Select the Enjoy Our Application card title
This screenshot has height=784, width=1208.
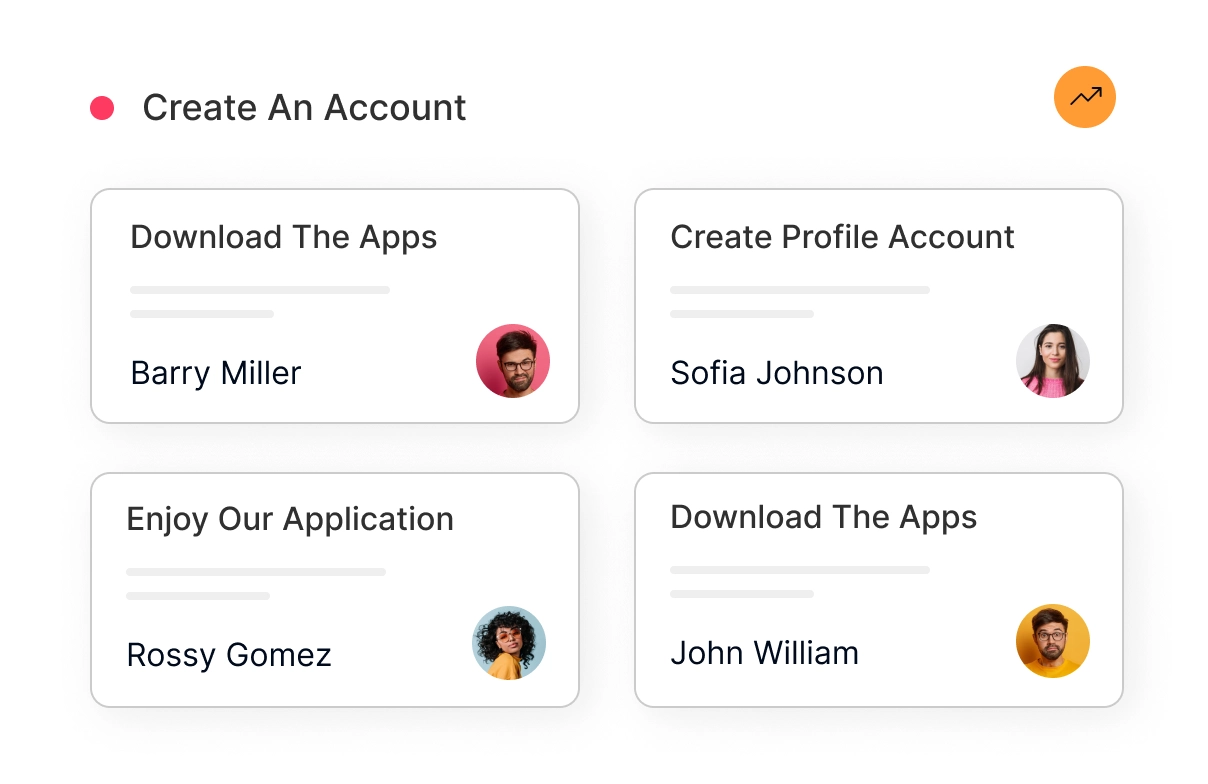point(290,520)
